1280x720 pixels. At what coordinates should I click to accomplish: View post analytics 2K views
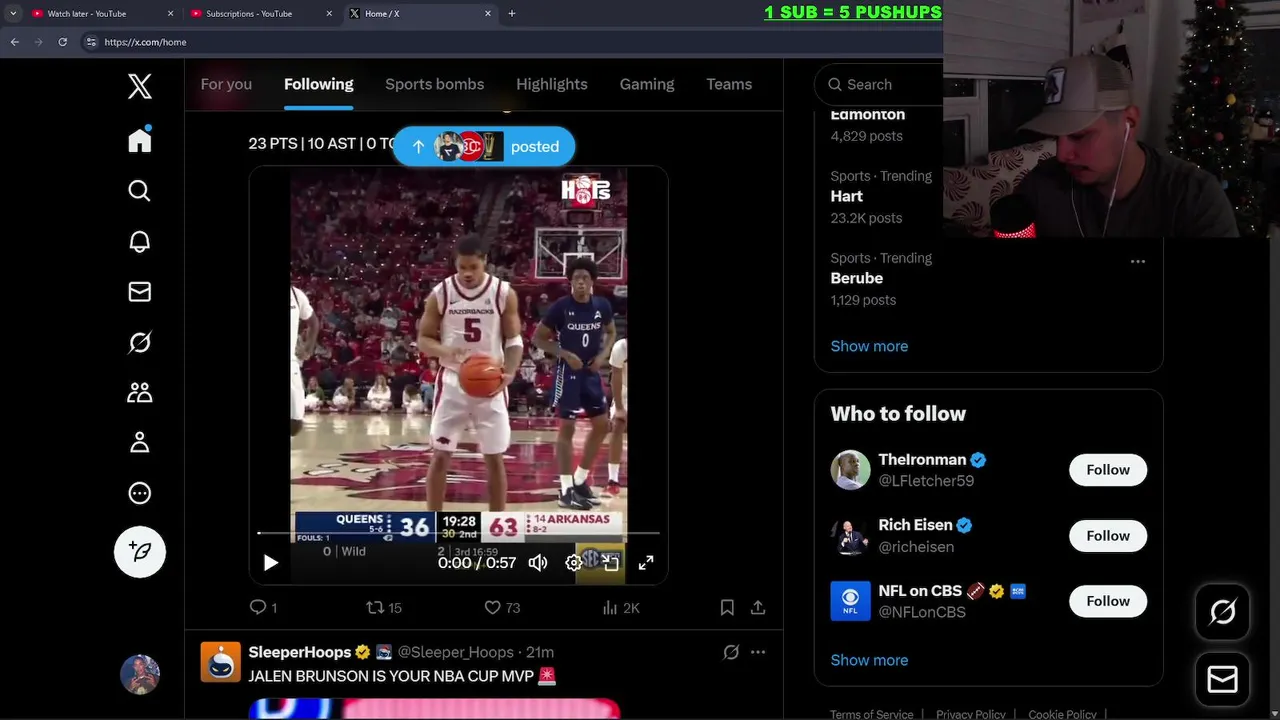click(621, 607)
